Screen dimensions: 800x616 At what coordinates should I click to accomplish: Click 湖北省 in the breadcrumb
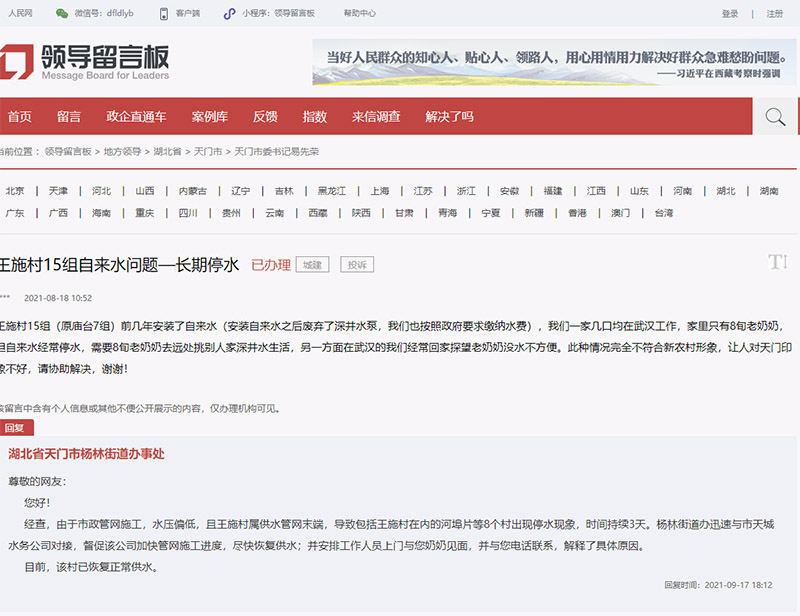(167, 152)
